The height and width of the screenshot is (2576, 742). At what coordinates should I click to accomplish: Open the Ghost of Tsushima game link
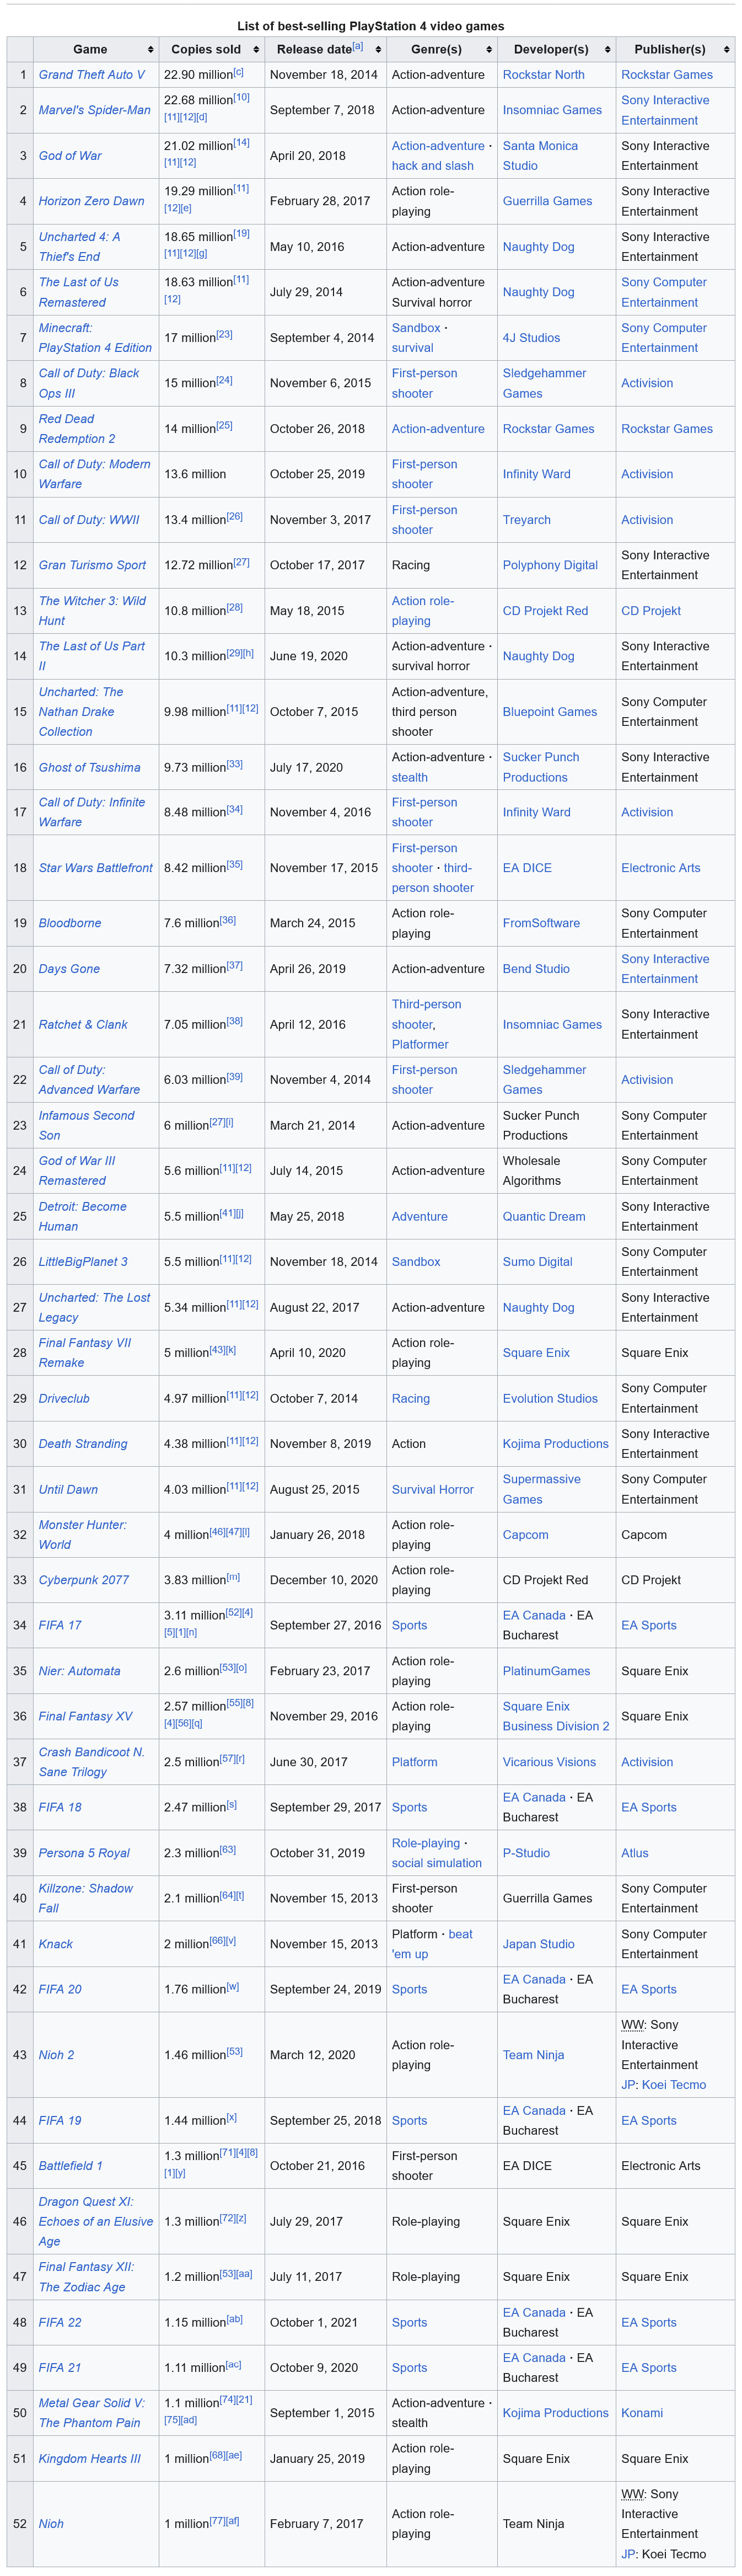pos(90,768)
